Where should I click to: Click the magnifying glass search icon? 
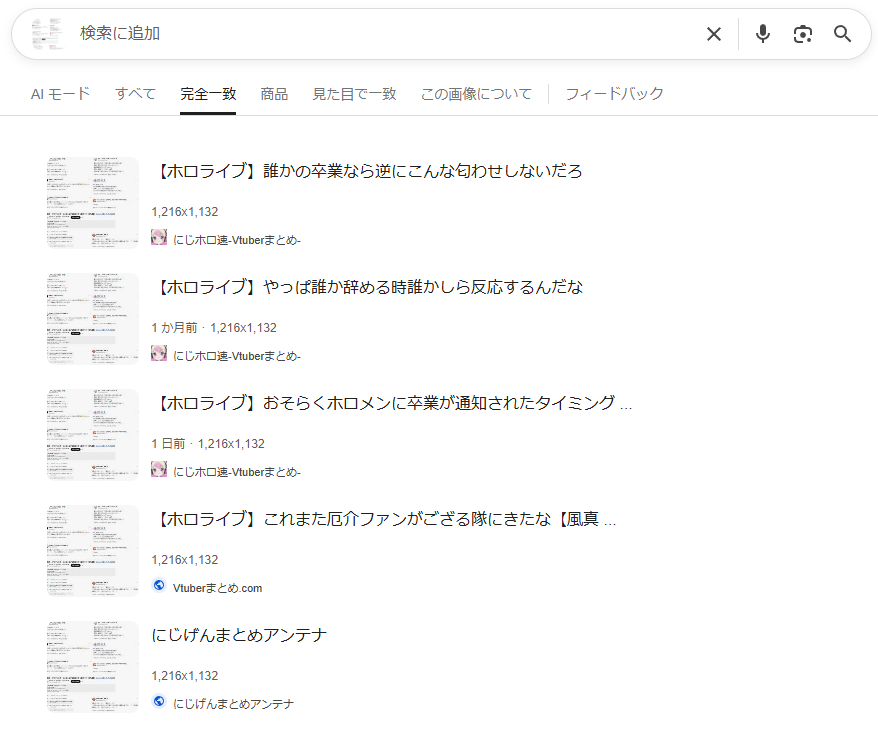point(843,34)
